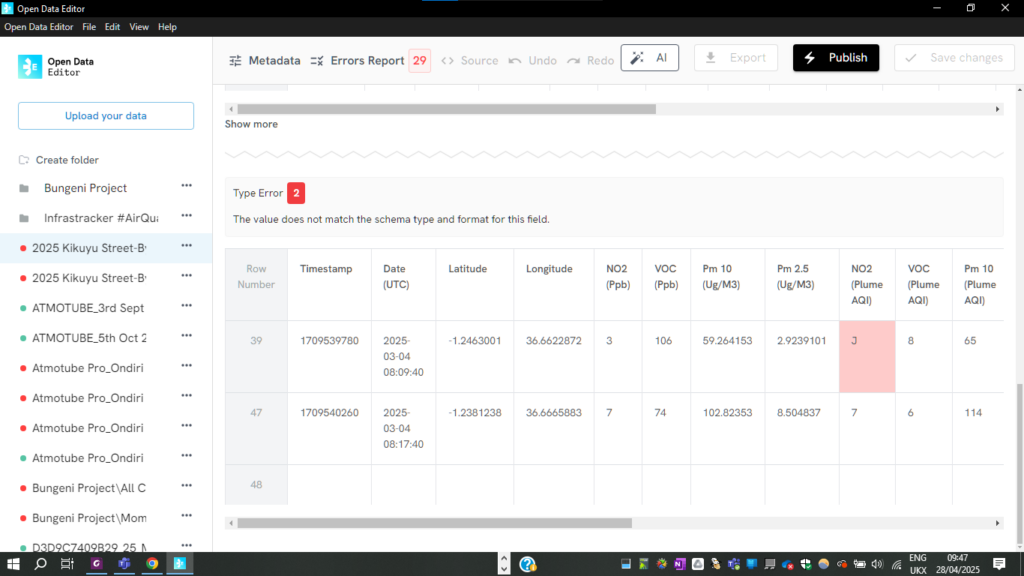Click the Type Error count badge
This screenshot has height=576, width=1024.
tap(296, 193)
